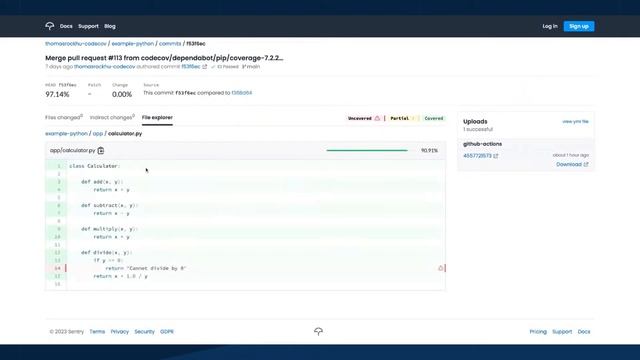Copy the app/calculator.py file path

[101, 151]
